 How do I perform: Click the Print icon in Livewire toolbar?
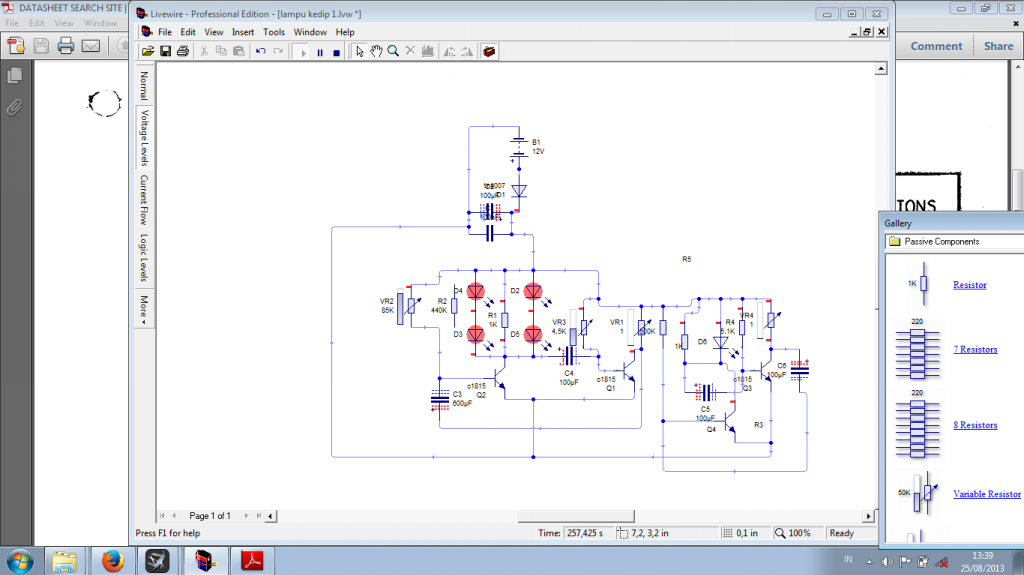(x=182, y=52)
